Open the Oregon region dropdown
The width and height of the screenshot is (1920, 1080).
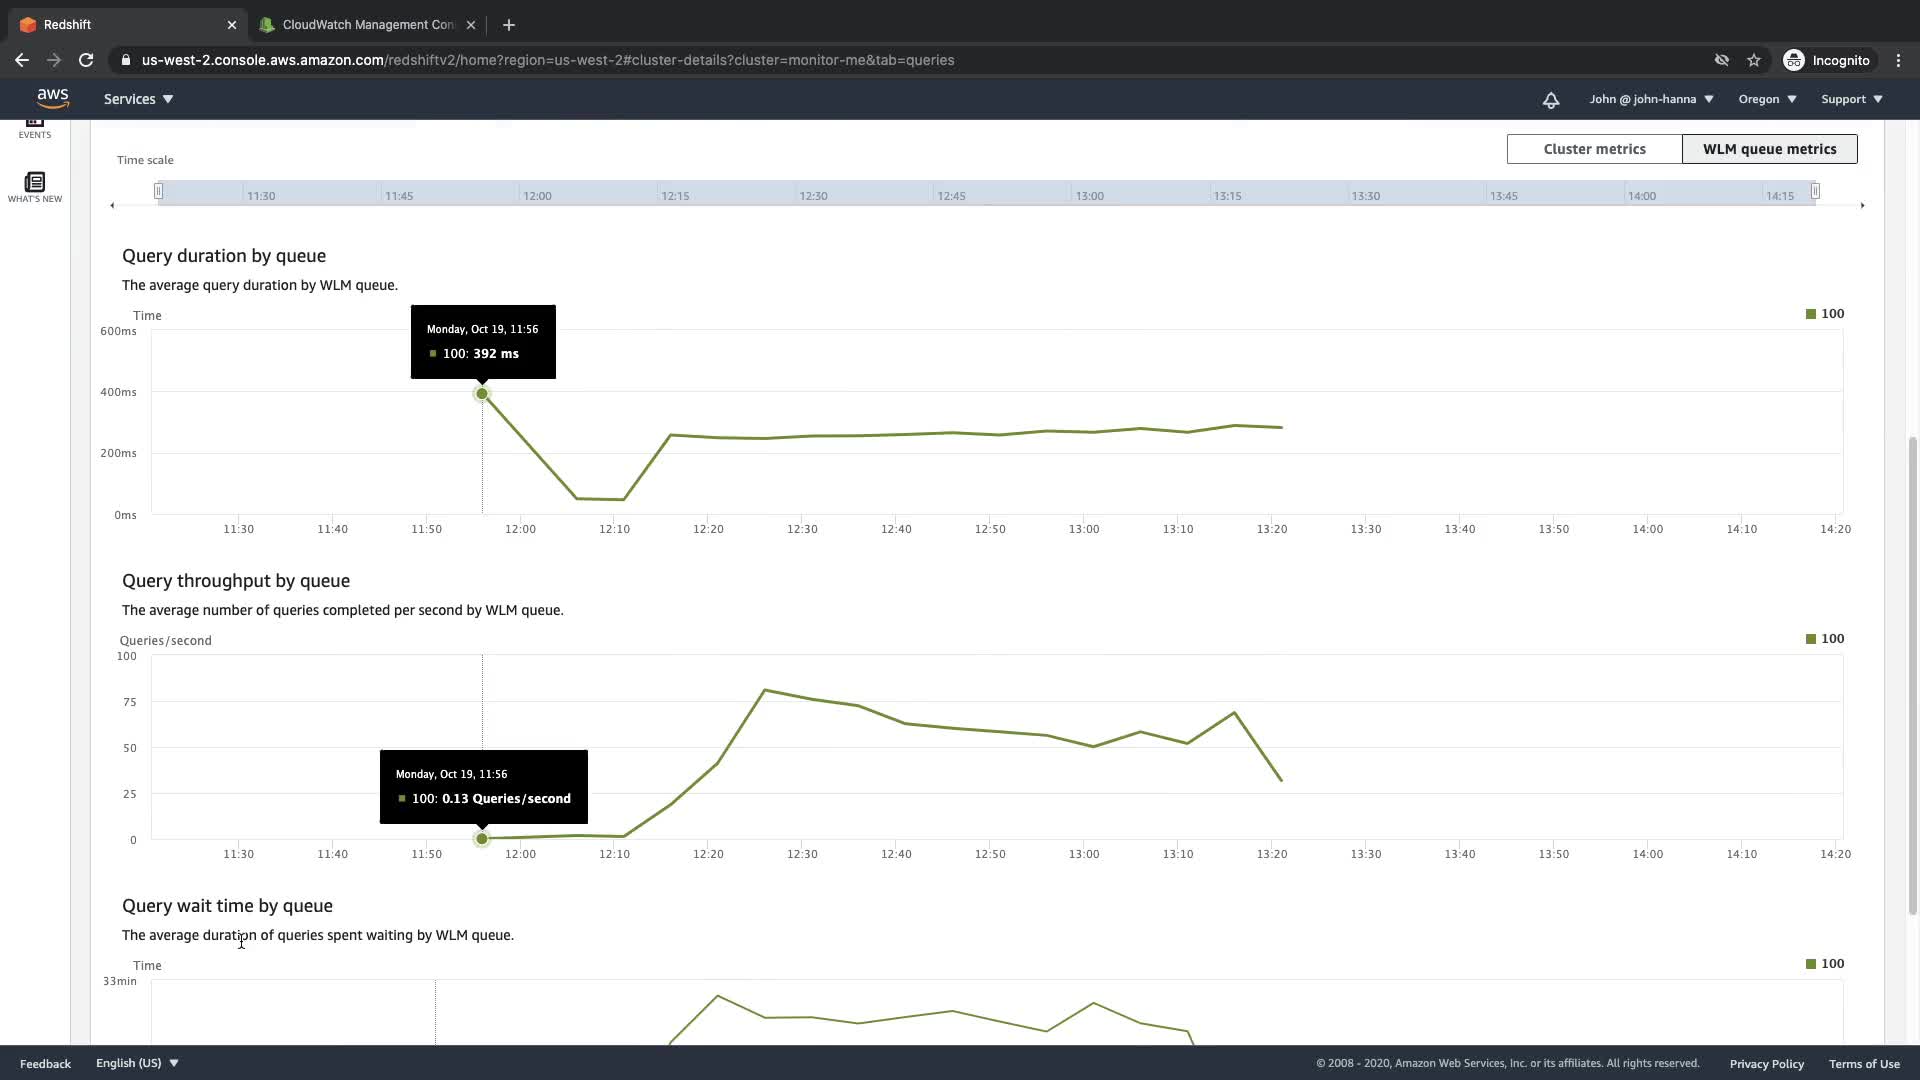click(x=1766, y=99)
